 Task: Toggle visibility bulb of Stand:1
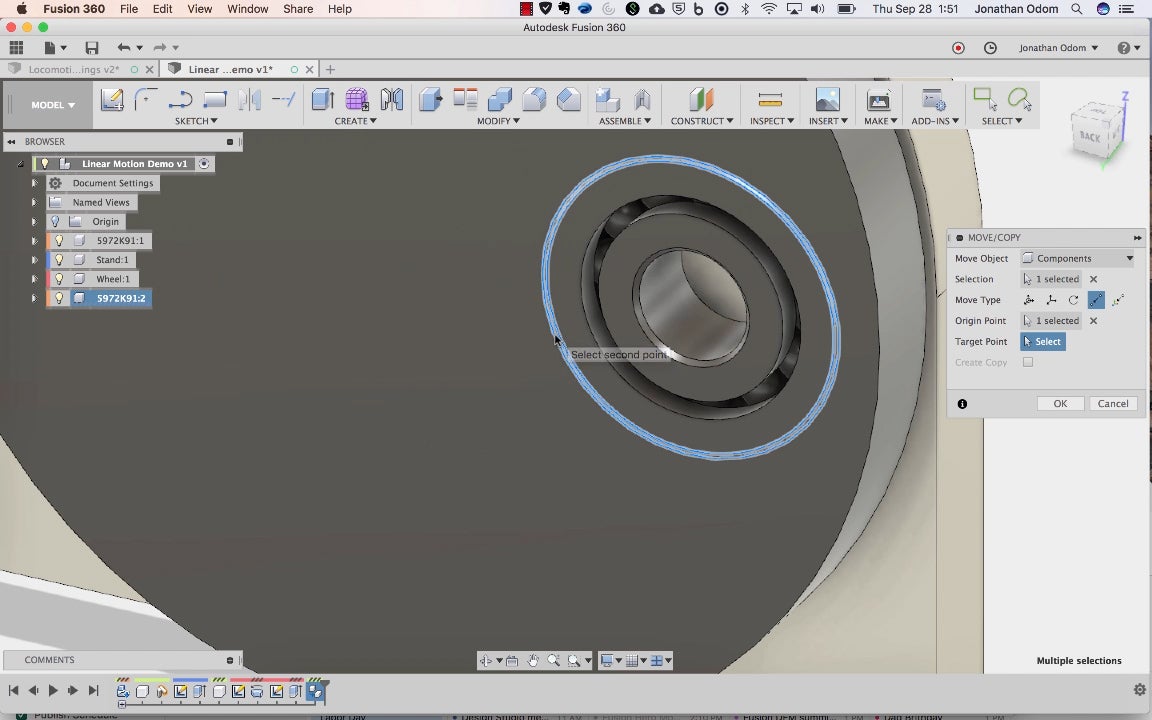(60, 260)
